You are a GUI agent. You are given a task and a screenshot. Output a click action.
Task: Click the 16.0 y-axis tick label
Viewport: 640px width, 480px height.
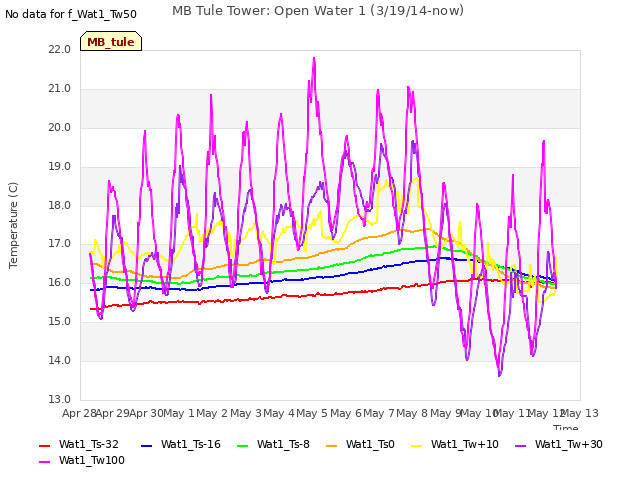pyautogui.click(x=60, y=282)
